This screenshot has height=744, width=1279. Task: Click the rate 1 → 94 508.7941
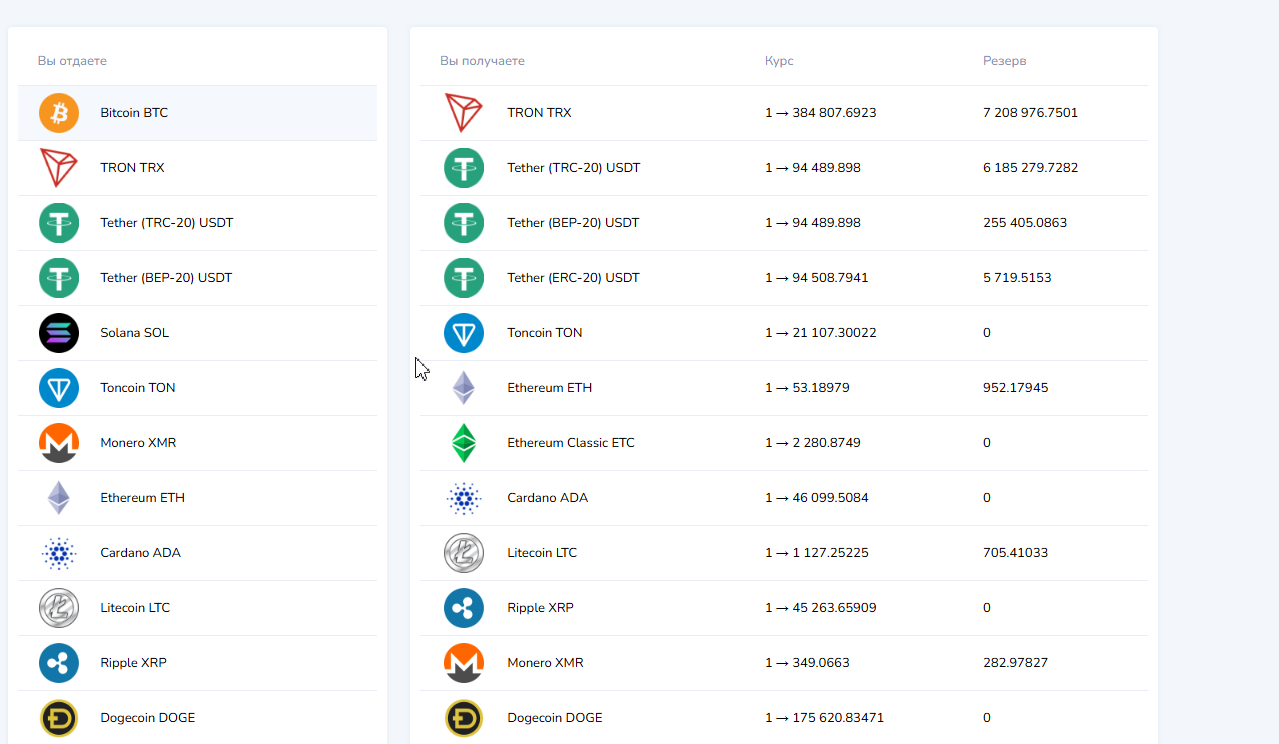(x=817, y=278)
